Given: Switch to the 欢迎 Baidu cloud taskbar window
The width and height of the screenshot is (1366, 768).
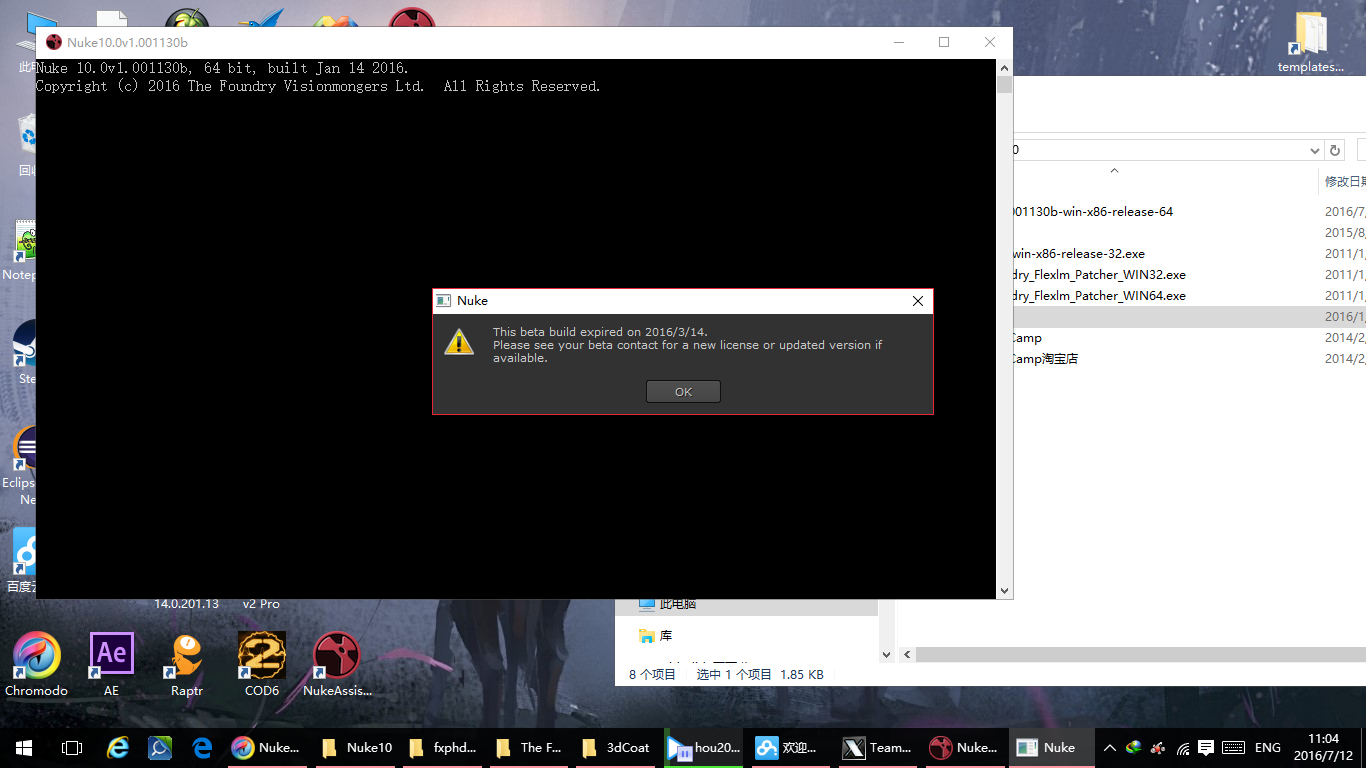Looking at the screenshot, I should coord(790,747).
